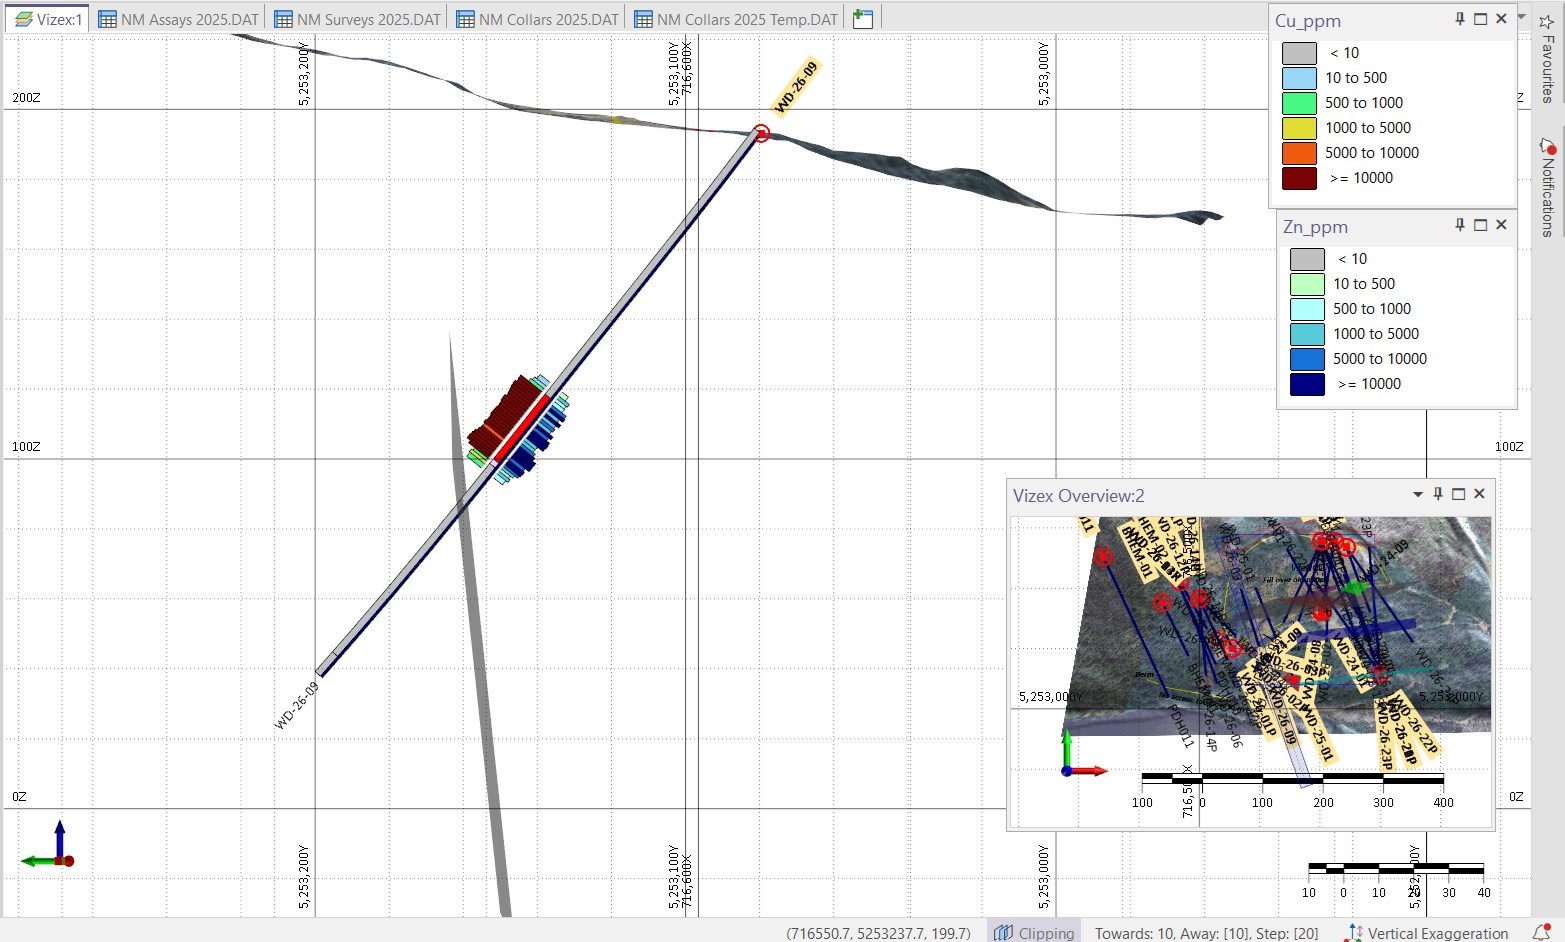Click the axis gizmo in the Vizex Overview panel
The height and width of the screenshot is (942, 1565).
click(1083, 754)
